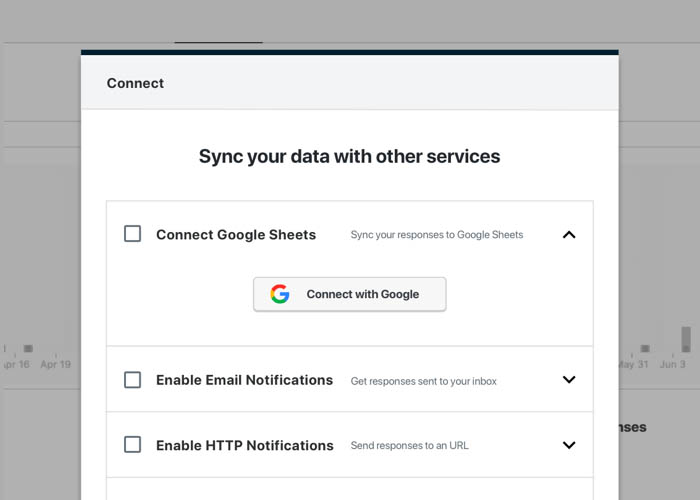This screenshot has width=700, height=500.
Task: Click the Google G logo icon
Action: (280, 294)
